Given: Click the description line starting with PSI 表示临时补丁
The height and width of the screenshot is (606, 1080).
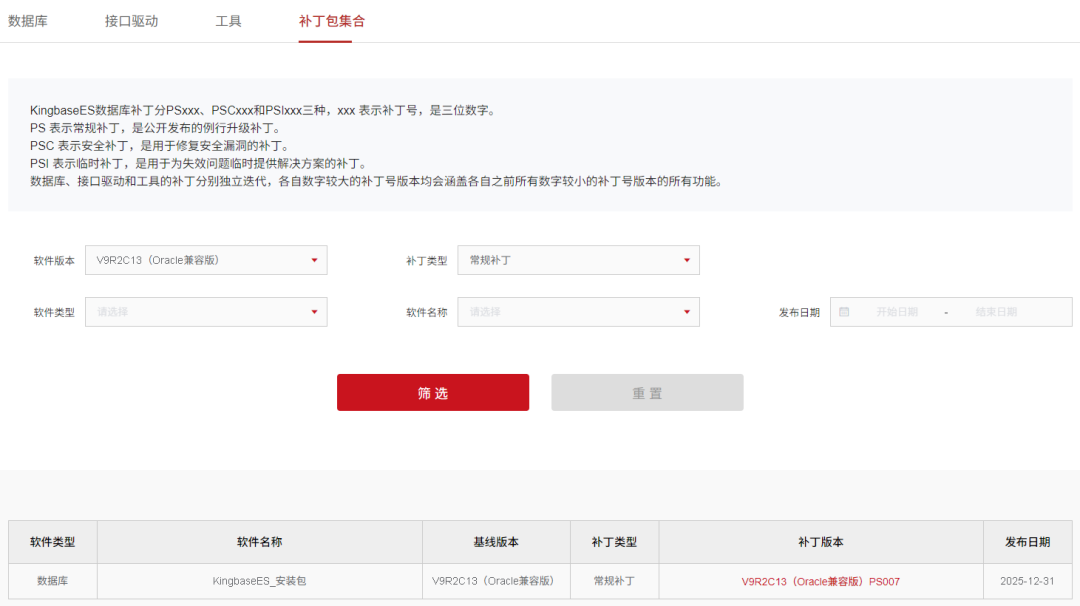Looking at the screenshot, I should click(200, 164).
